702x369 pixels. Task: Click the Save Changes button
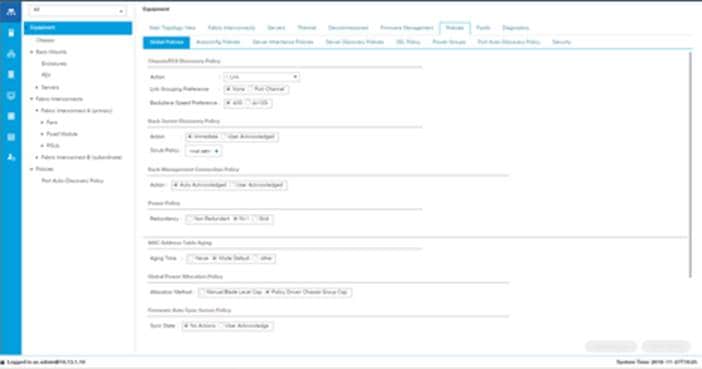click(611, 346)
